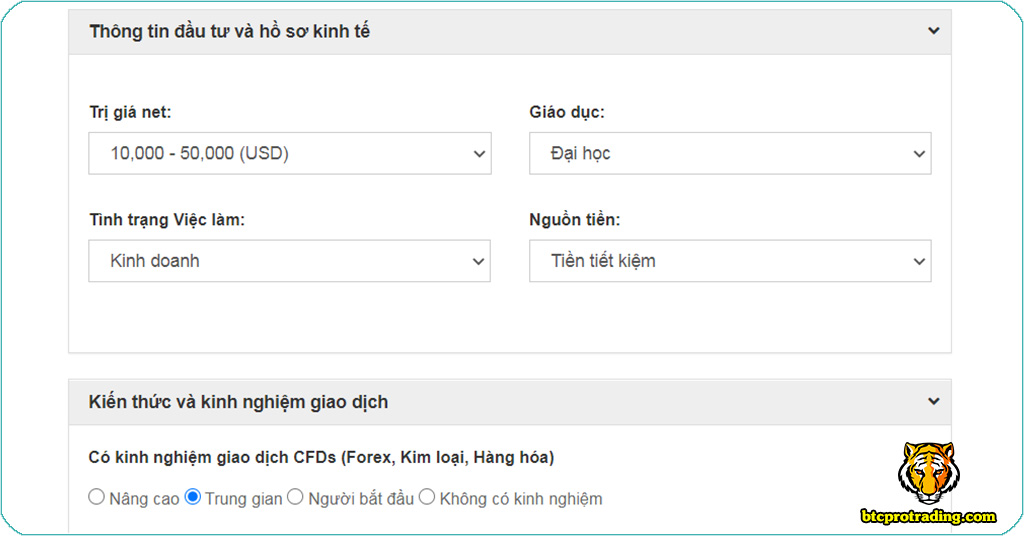Open the Nguồn tiền dropdown
Viewport: 1024px width, 536px height.
[x=730, y=261]
